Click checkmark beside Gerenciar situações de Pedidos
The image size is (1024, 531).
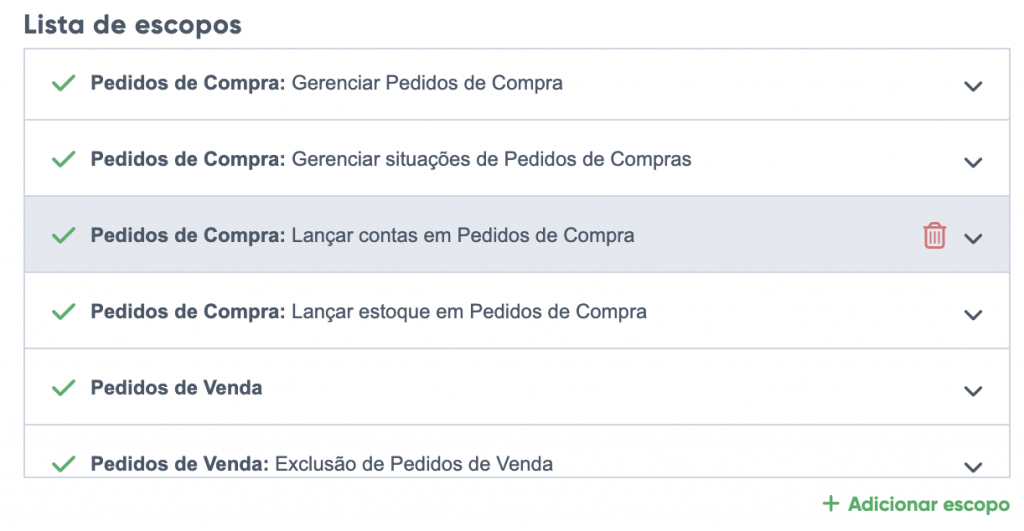(64, 159)
